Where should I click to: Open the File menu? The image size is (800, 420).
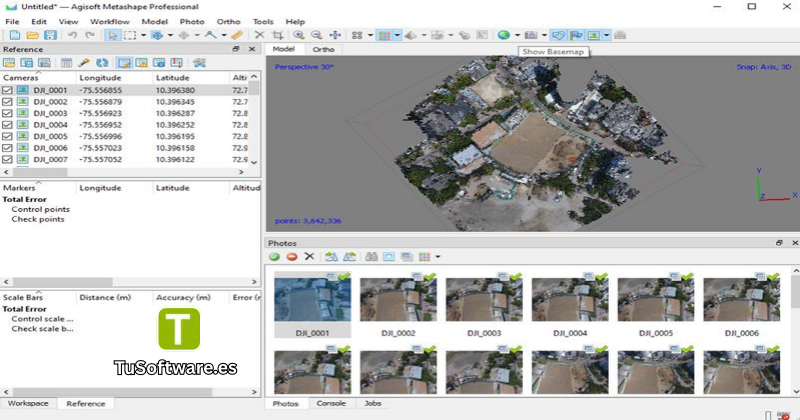(x=12, y=21)
